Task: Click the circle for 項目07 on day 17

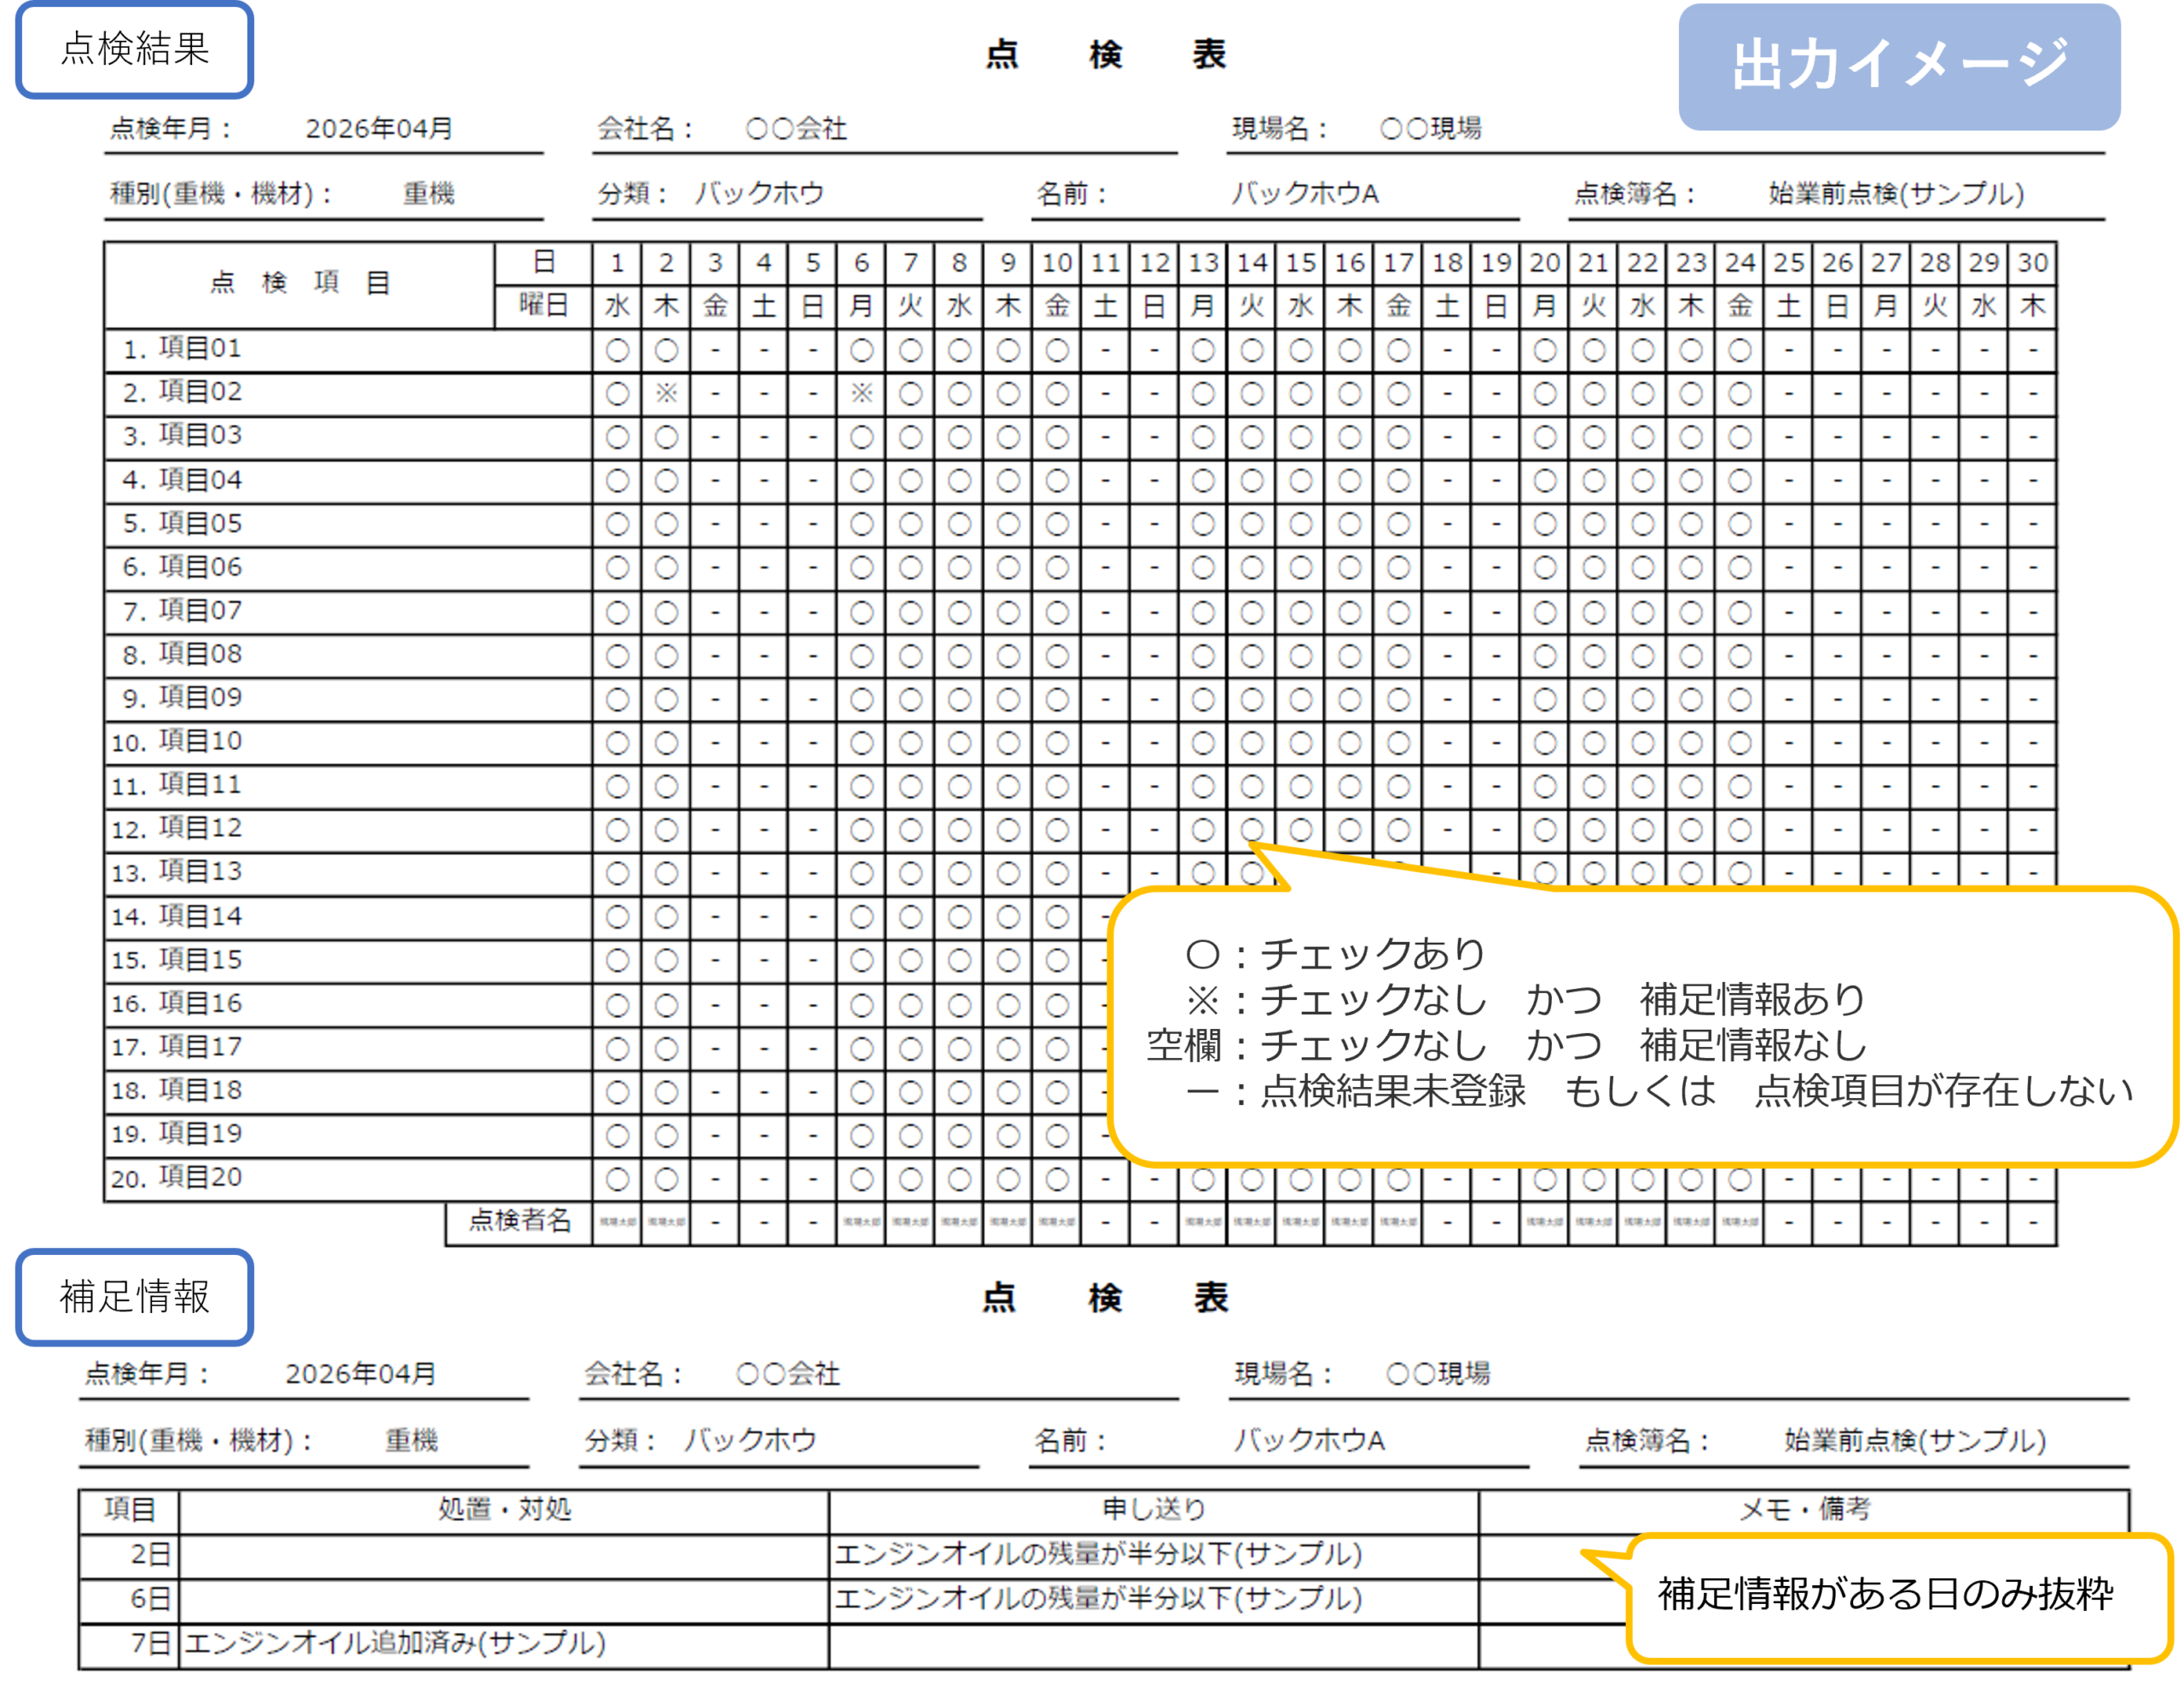Action: click(x=1398, y=612)
